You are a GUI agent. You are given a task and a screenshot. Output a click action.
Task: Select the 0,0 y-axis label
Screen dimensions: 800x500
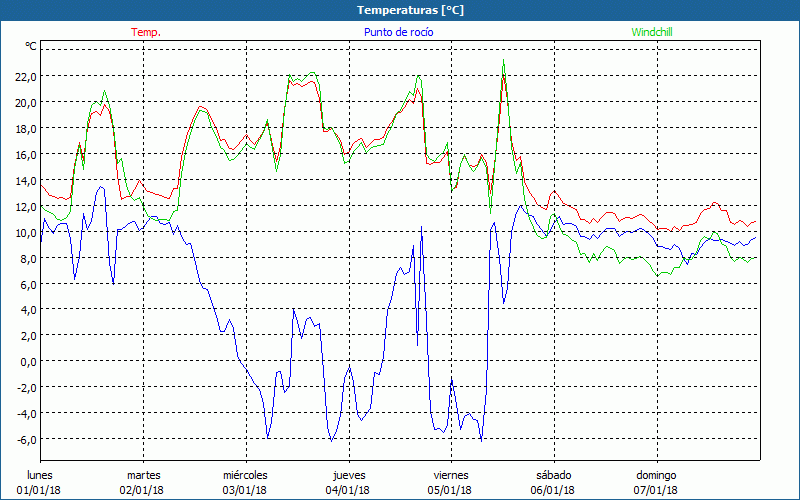point(27,361)
